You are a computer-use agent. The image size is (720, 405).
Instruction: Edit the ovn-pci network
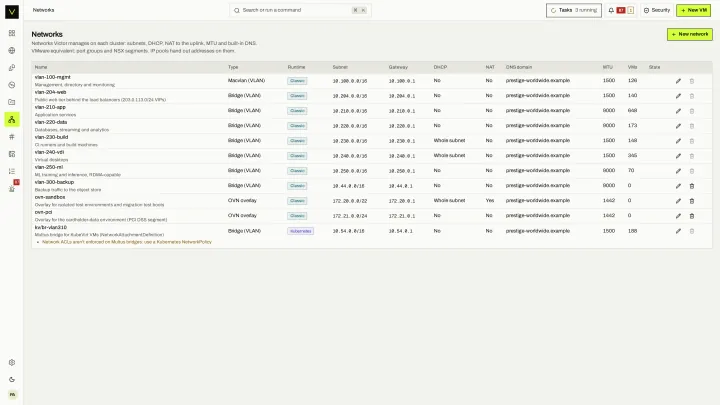[x=678, y=216]
